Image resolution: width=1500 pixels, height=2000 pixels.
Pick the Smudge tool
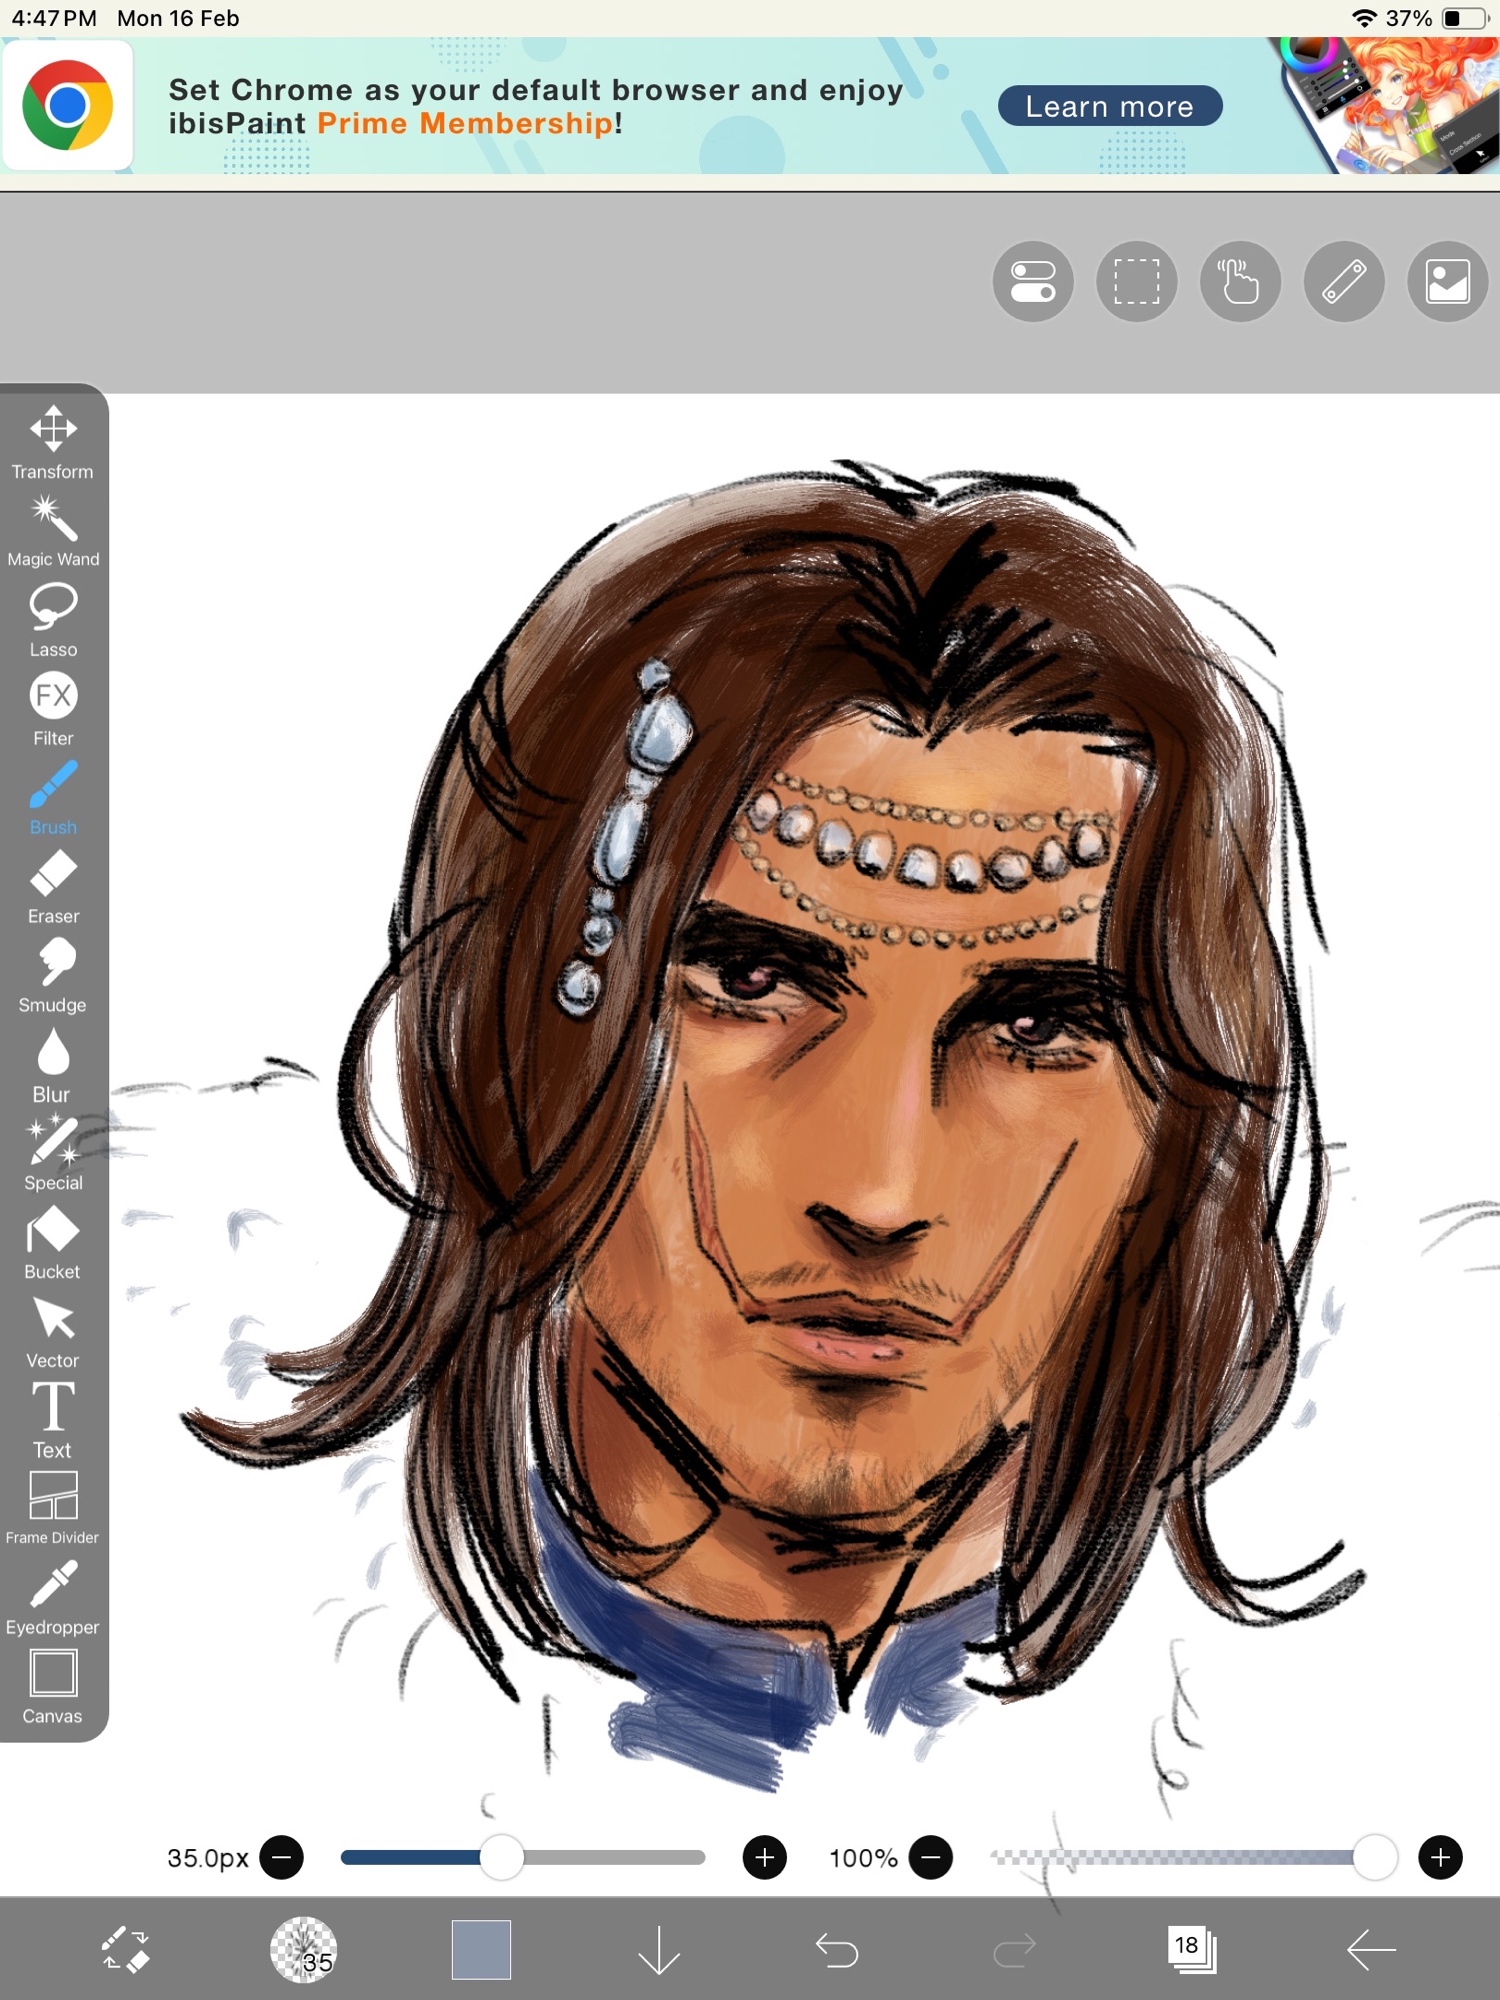53,976
